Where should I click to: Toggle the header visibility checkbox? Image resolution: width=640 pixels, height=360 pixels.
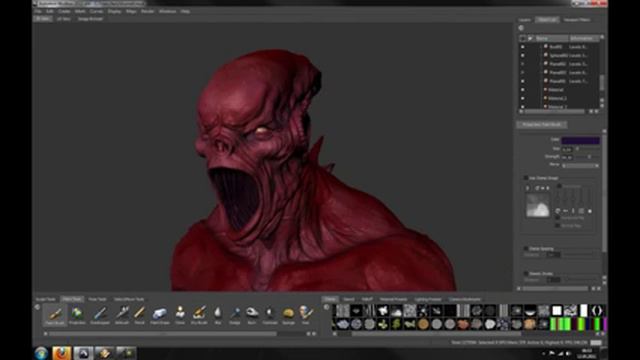(x=522, y=38)
